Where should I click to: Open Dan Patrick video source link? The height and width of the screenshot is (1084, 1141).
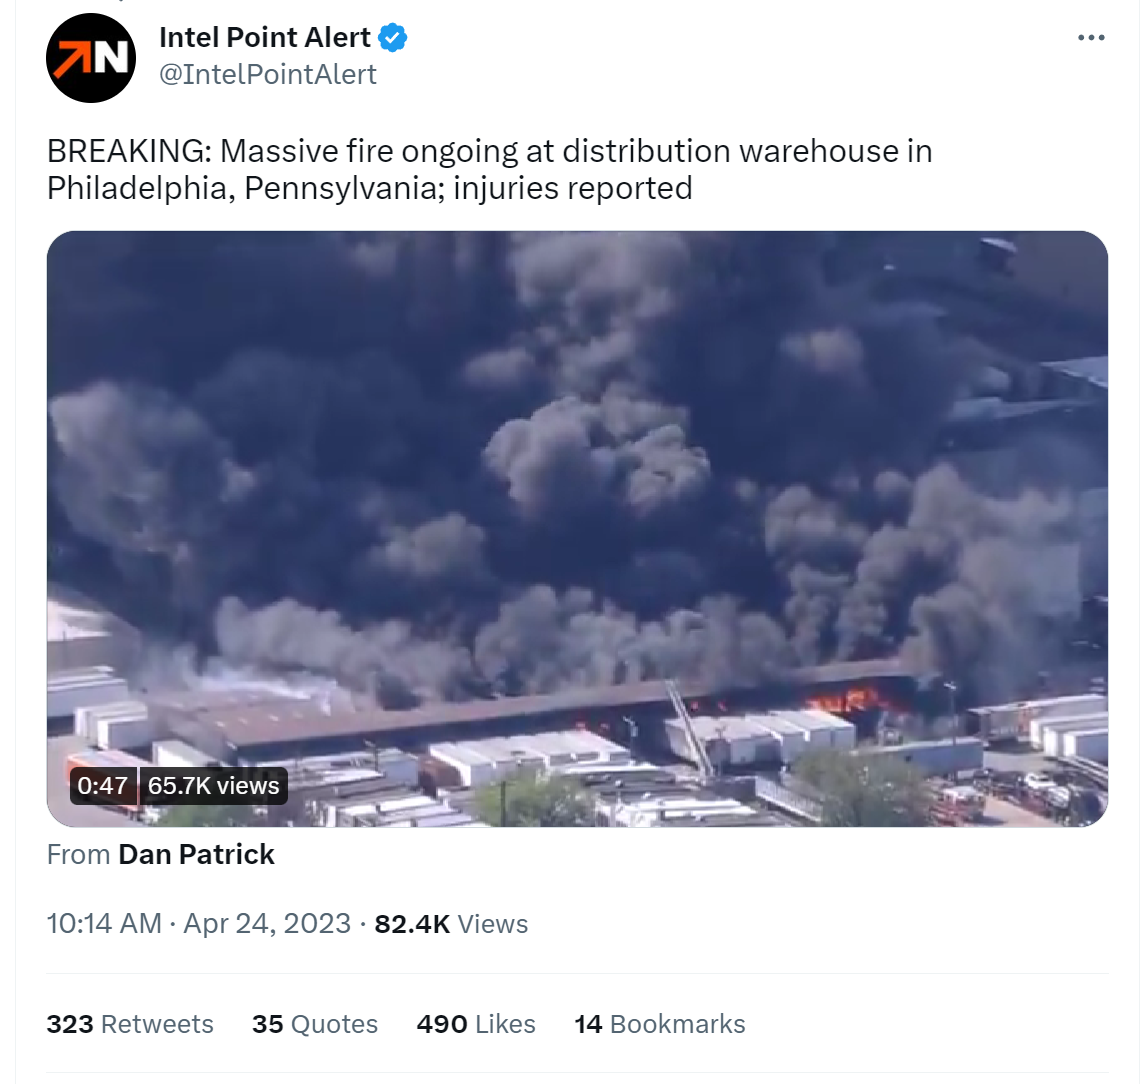click(196, 854)
